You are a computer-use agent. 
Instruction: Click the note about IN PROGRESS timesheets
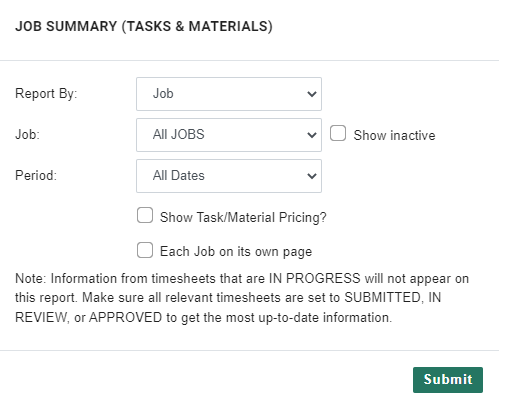[242, 298]
